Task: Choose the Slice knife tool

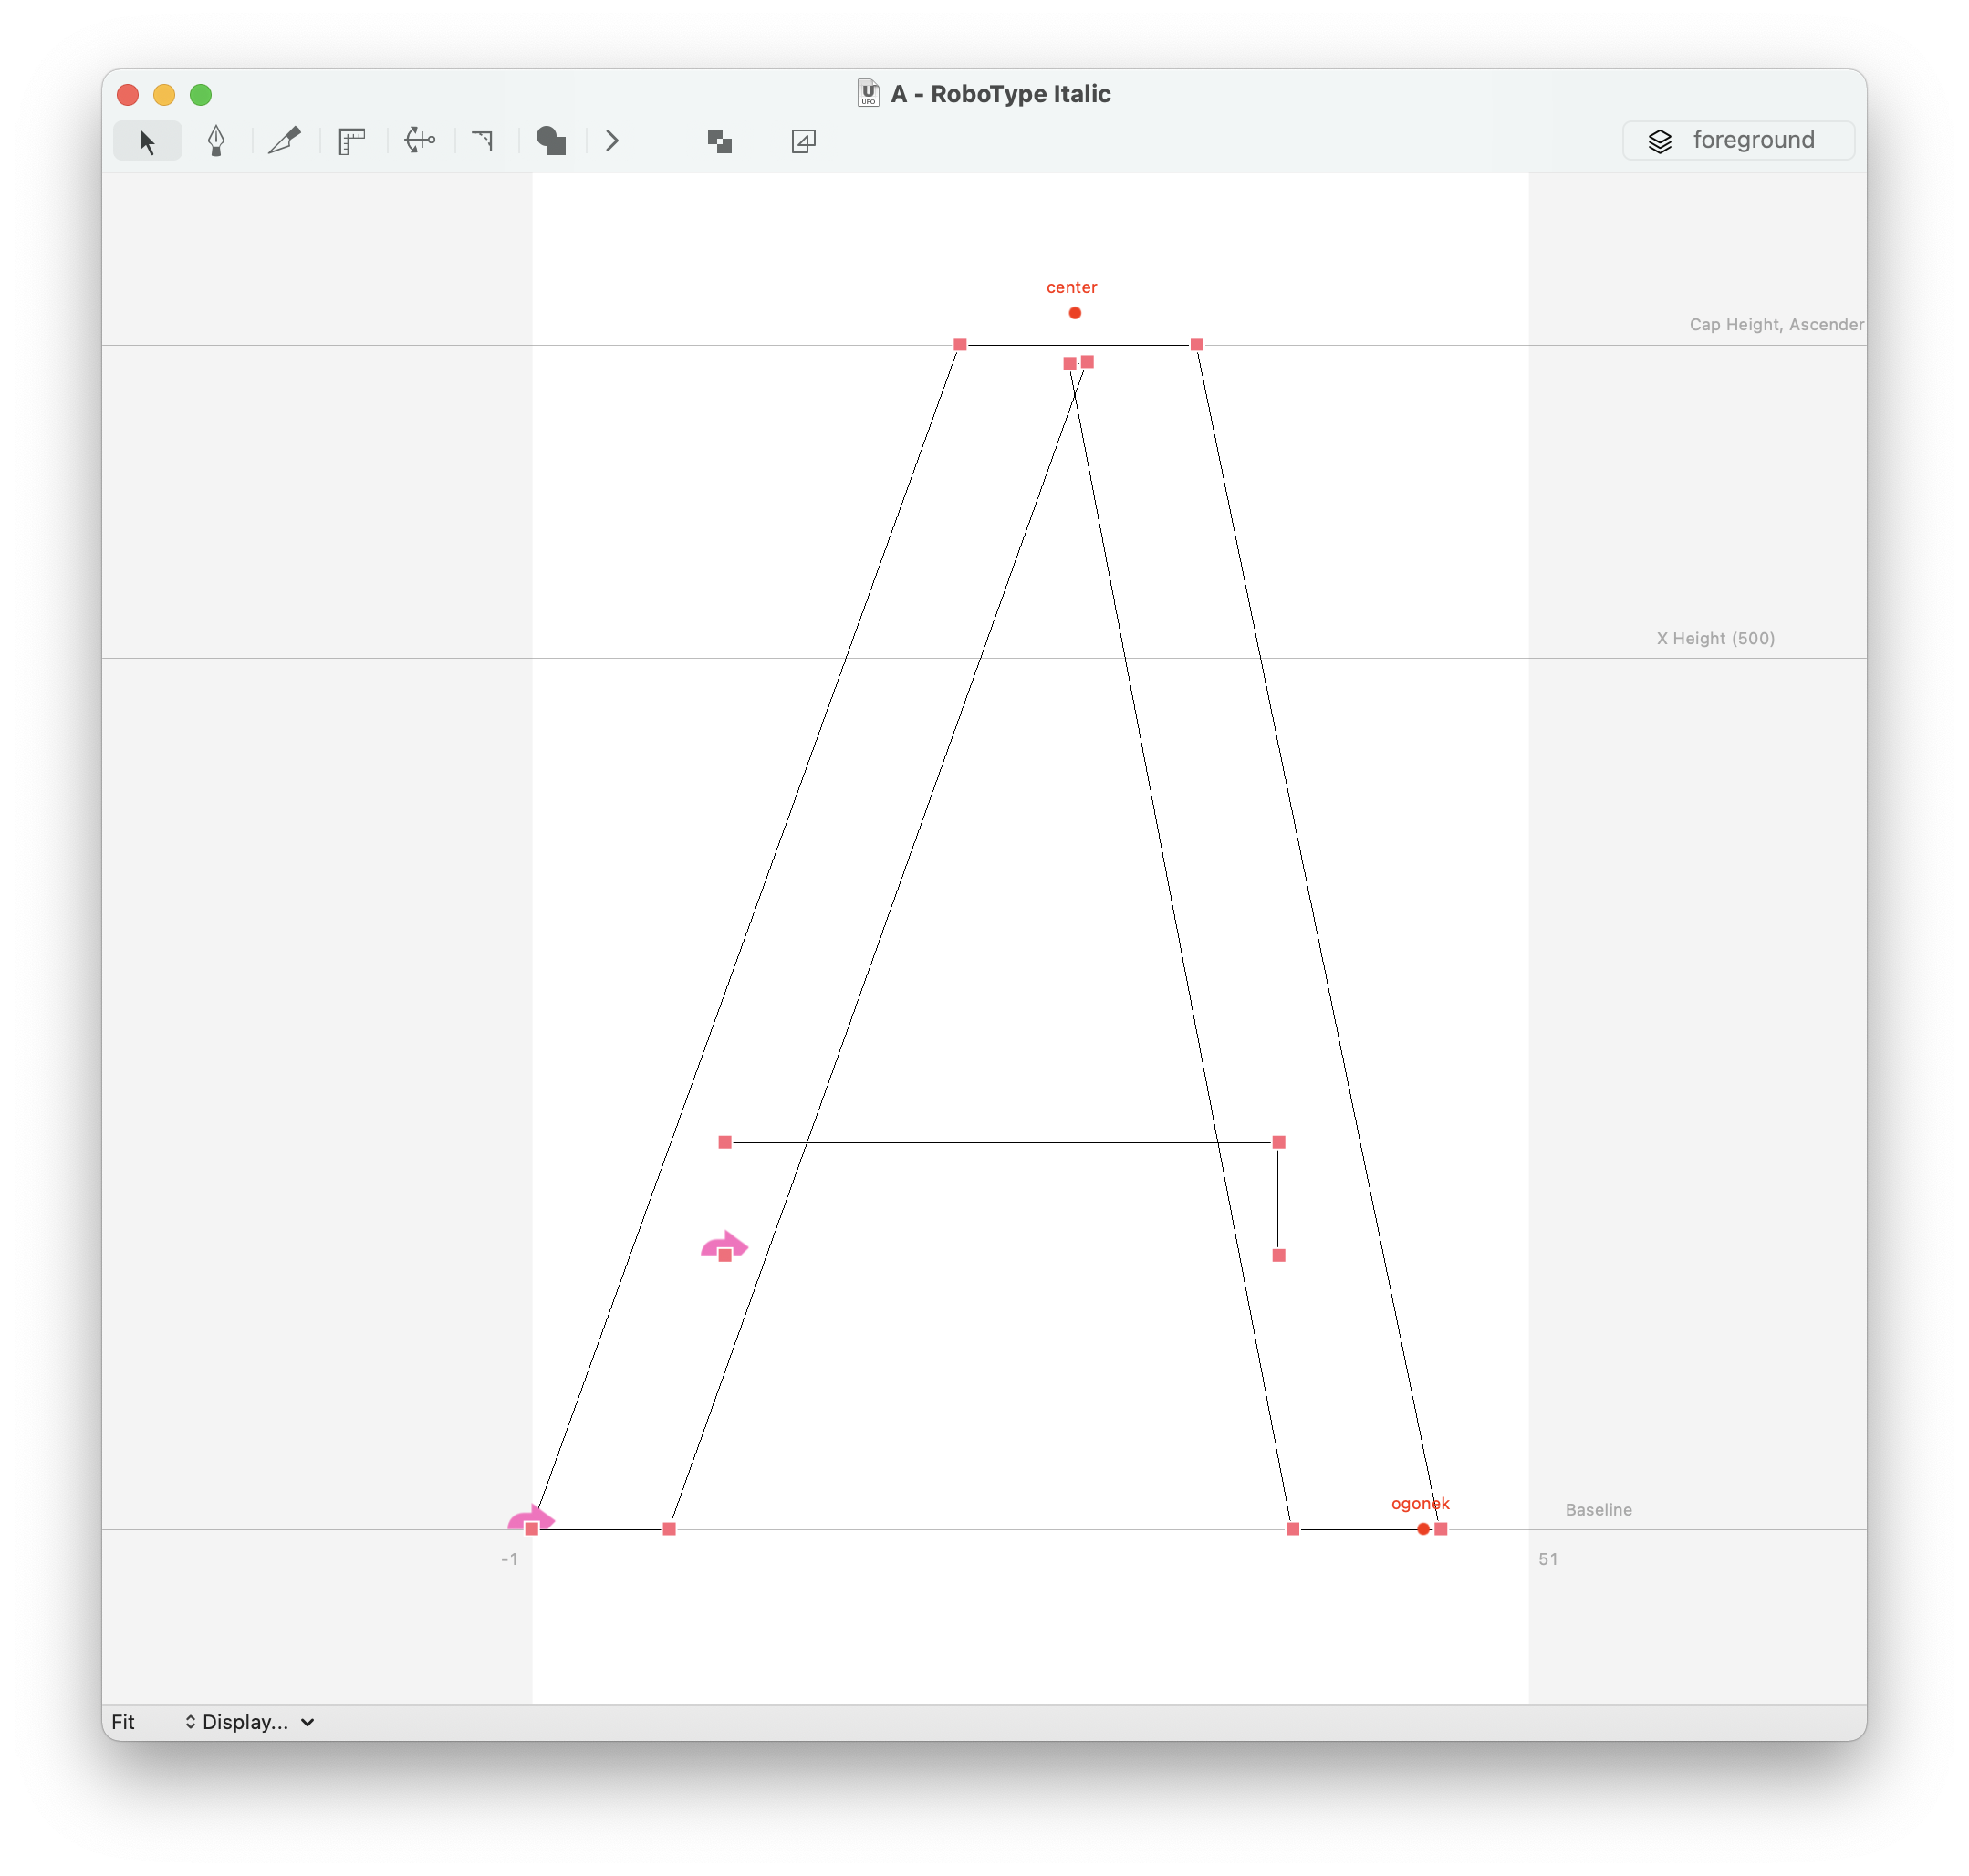Action: (285, 141)
